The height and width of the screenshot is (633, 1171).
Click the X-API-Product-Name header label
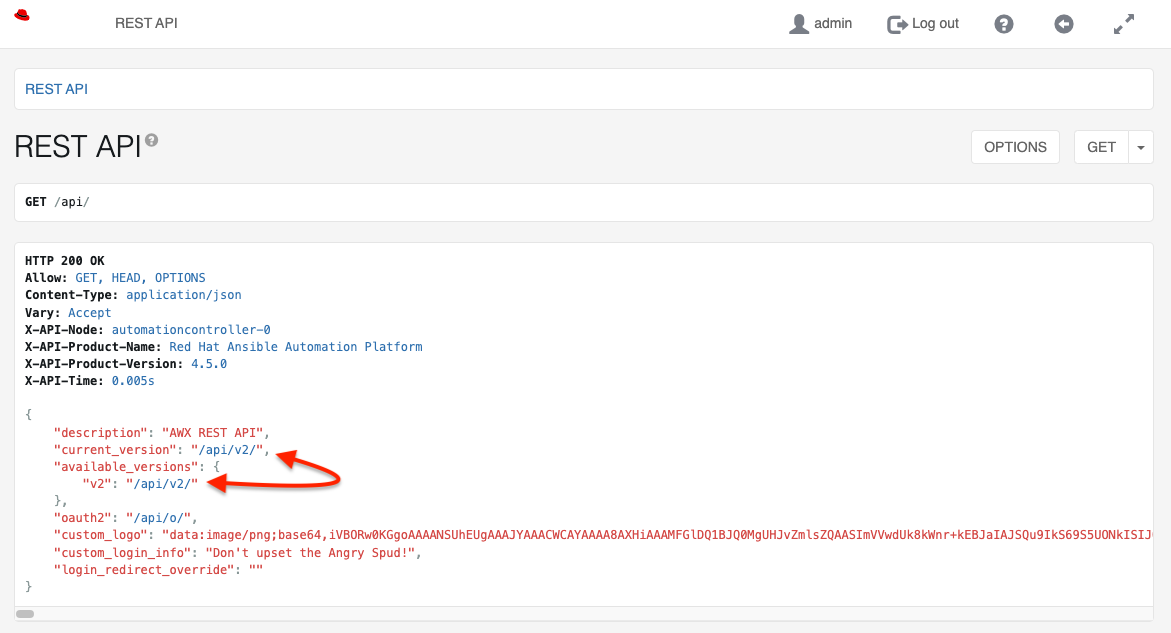93,346
